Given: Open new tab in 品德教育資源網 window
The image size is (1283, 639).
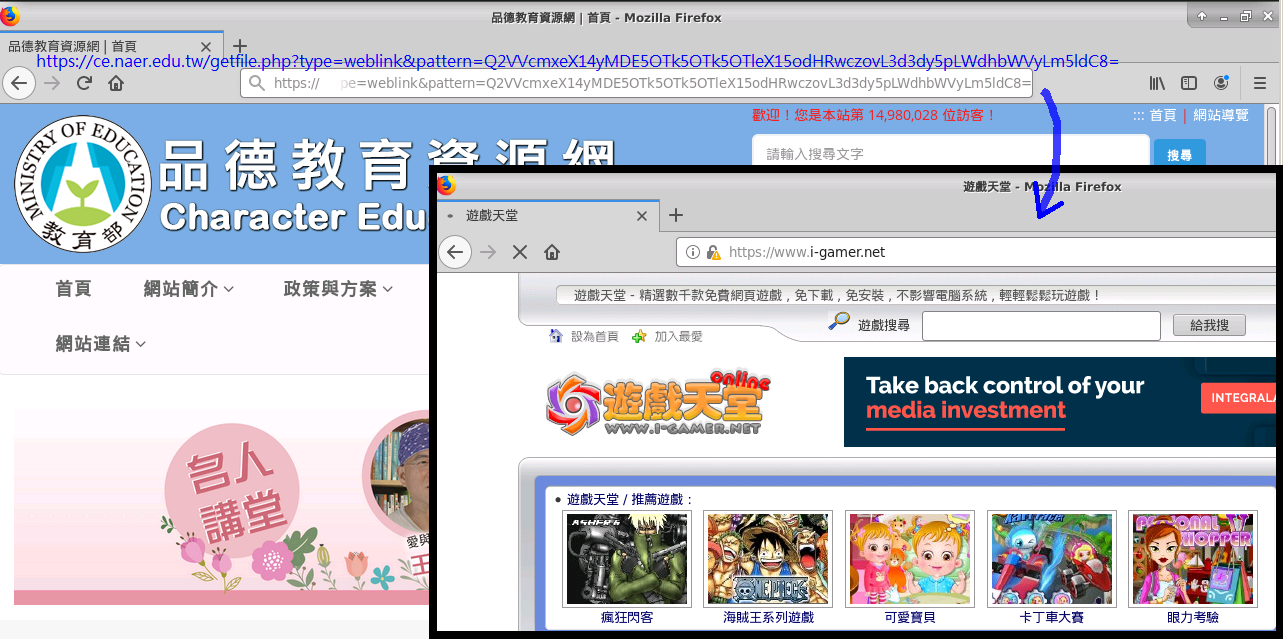Looking at the screenshot, I should point(239,46).
